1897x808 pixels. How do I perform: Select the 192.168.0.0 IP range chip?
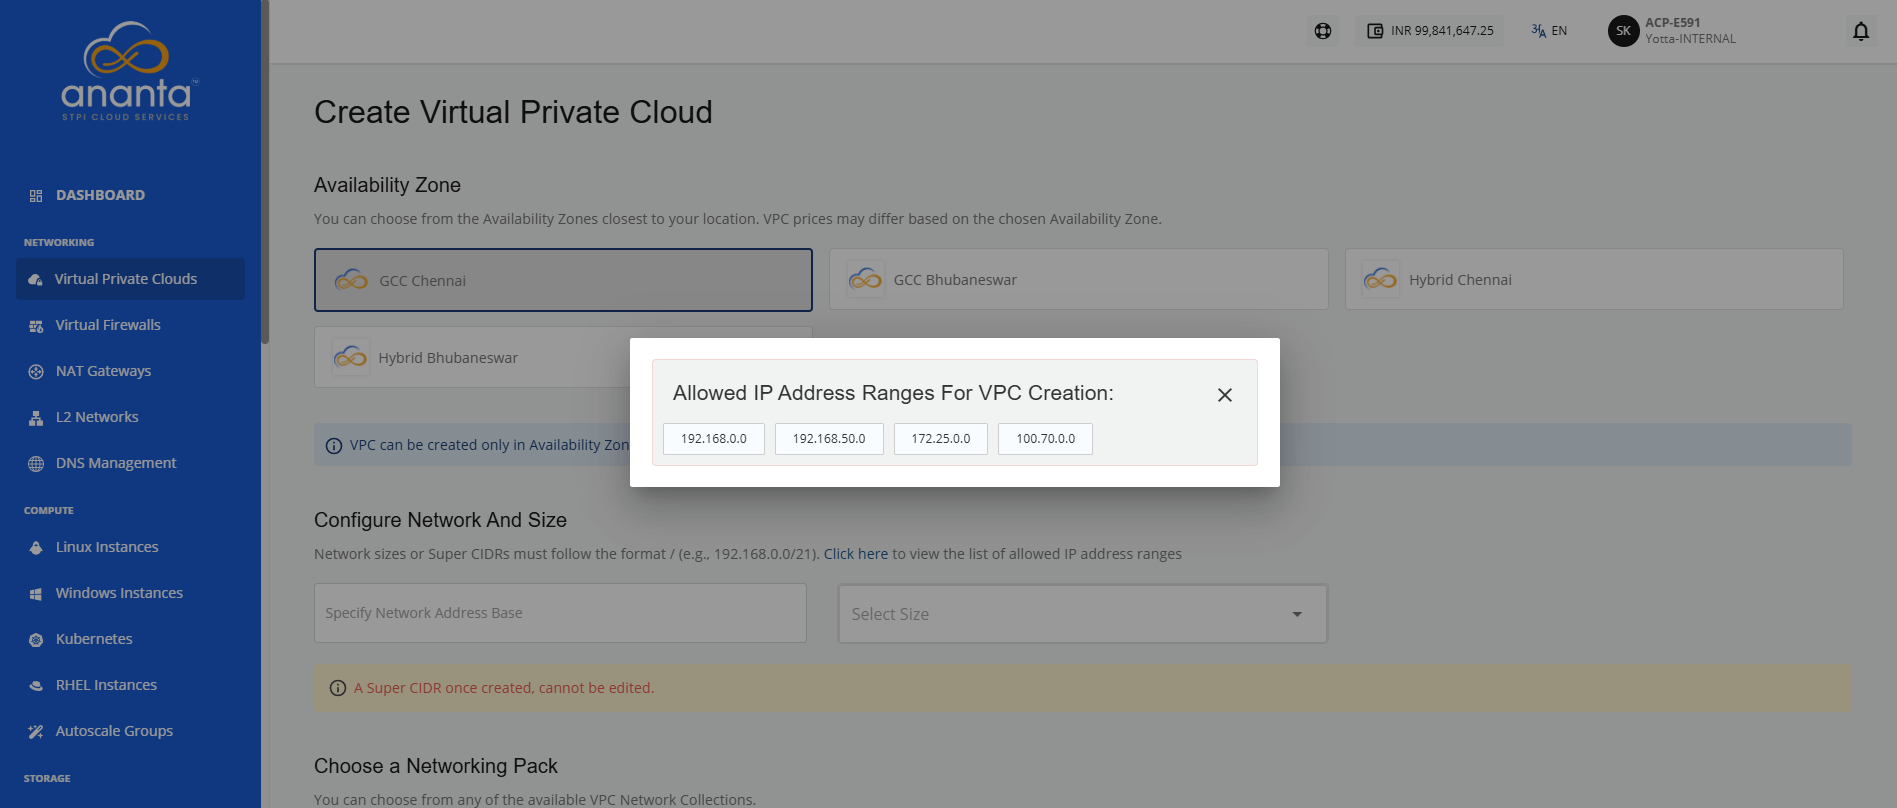(x=714, y=439)
